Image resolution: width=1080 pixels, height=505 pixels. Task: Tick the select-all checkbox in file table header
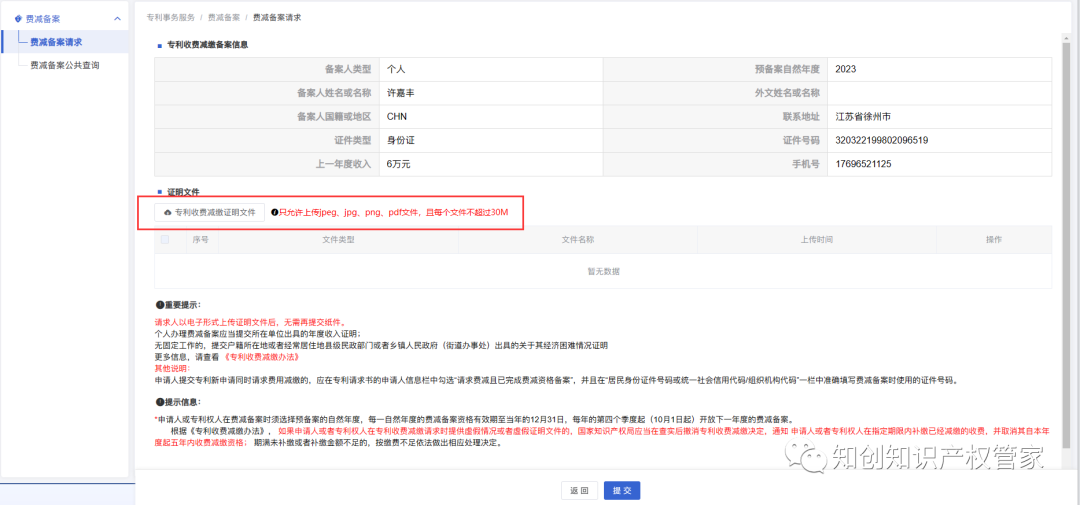165,240
